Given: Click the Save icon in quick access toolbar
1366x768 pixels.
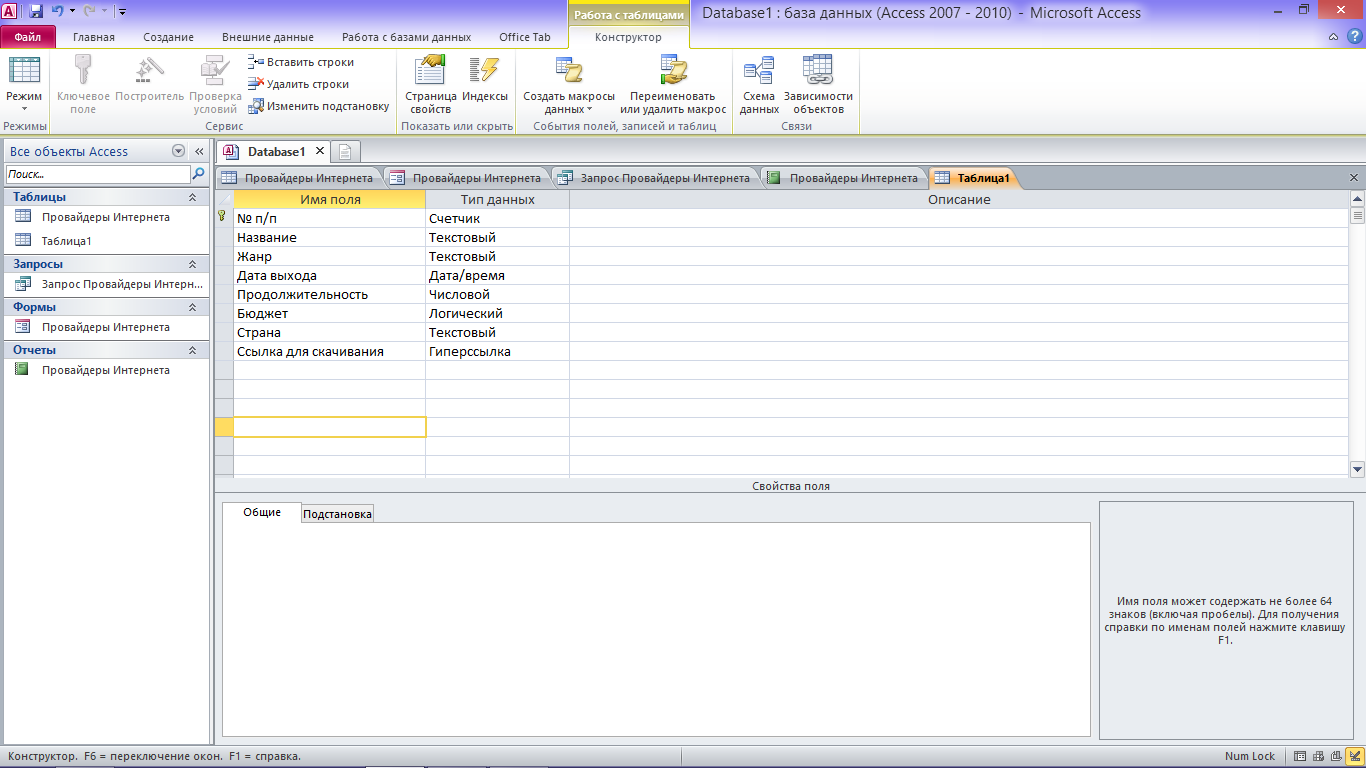Looking at the screenshot, I should pyautogui.click(x=36, y=11).
